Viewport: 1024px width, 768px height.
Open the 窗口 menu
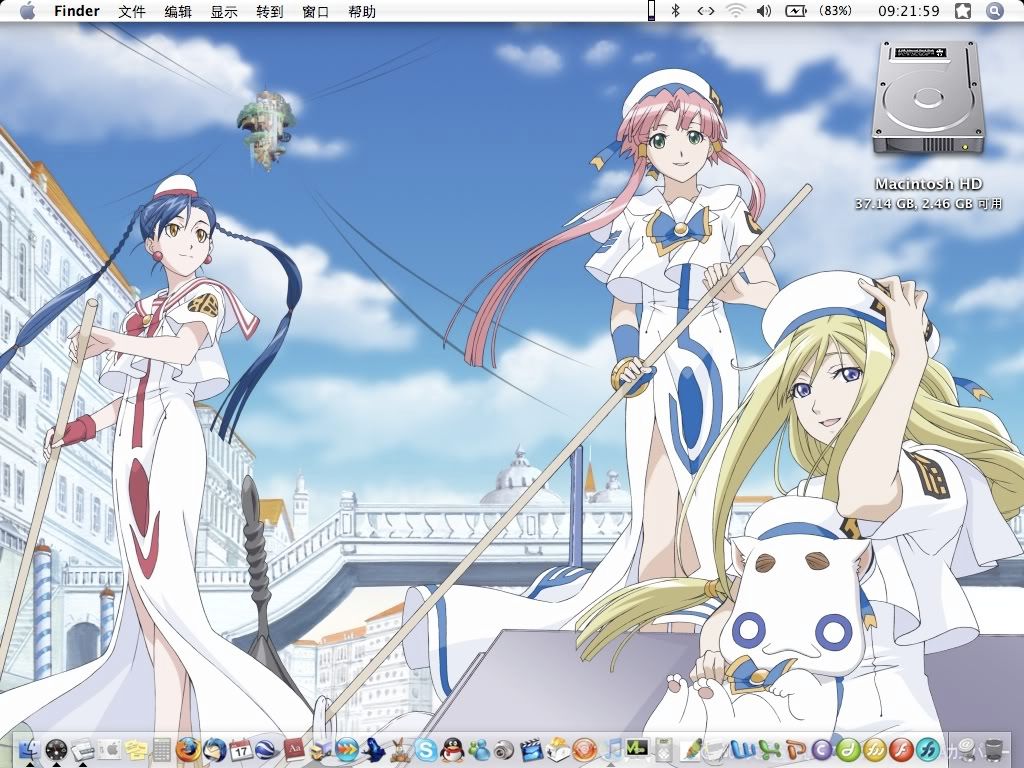tap(315, 11)
